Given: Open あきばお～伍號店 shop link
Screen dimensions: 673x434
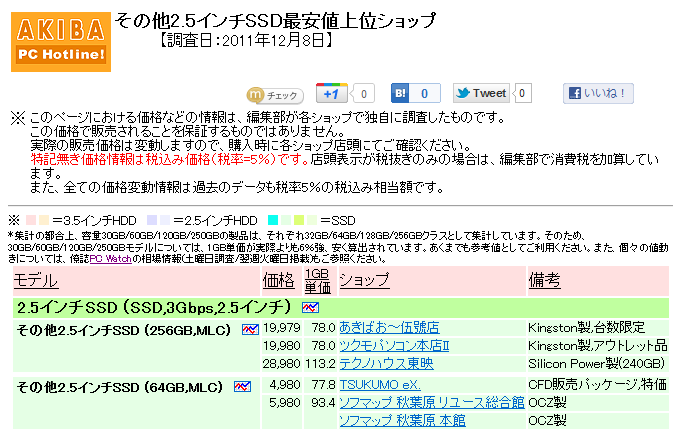Looking at the screenshot, I should [389, 328].
